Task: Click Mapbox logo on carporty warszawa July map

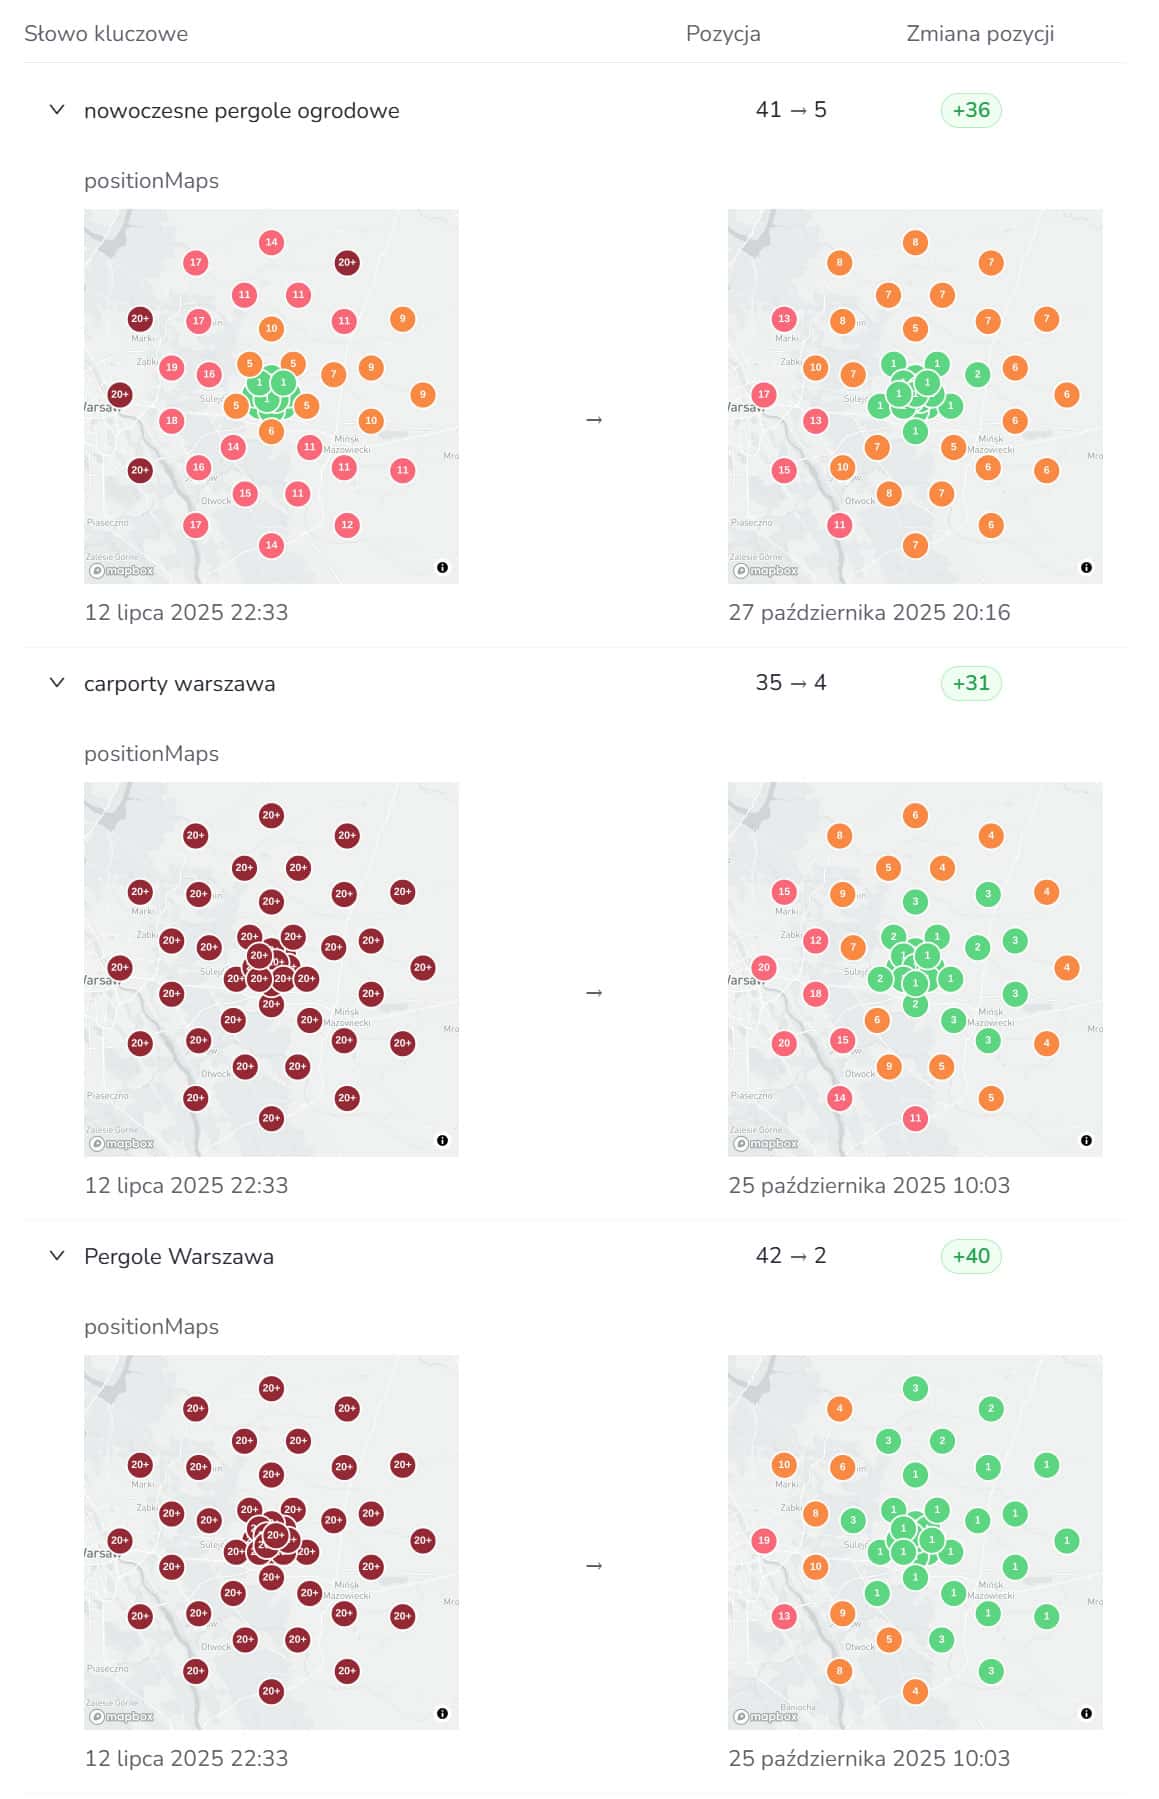Action: click(x=122, y=1143)
